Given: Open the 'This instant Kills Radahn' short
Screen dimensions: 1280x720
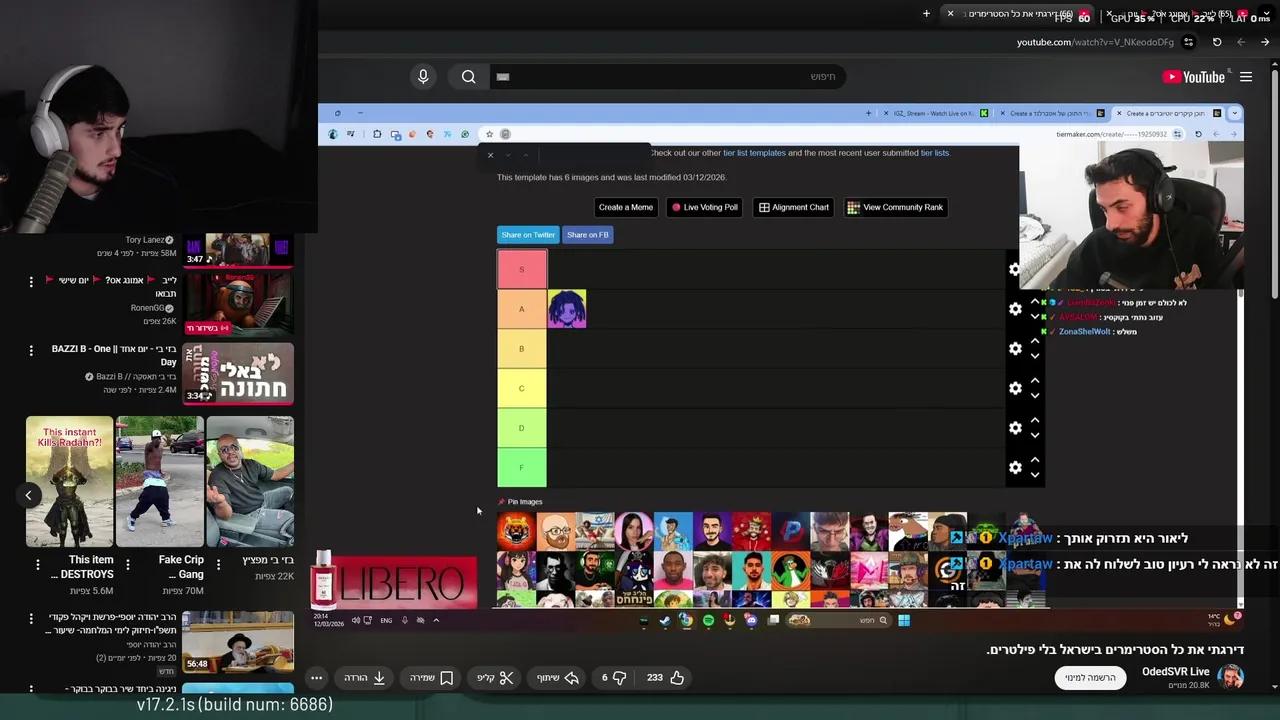Looking at the screenshot, I should tap(69, 482).
